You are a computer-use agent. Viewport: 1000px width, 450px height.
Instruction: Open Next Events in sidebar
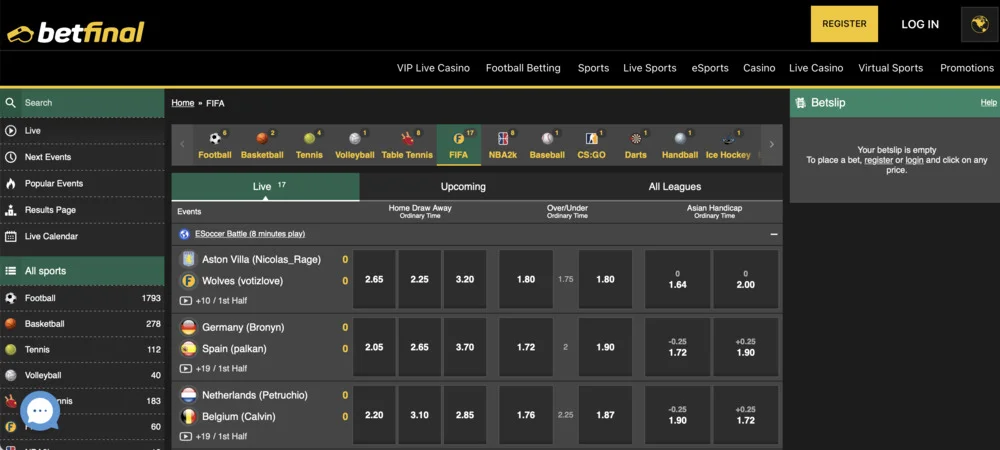(x=82, y=157)
